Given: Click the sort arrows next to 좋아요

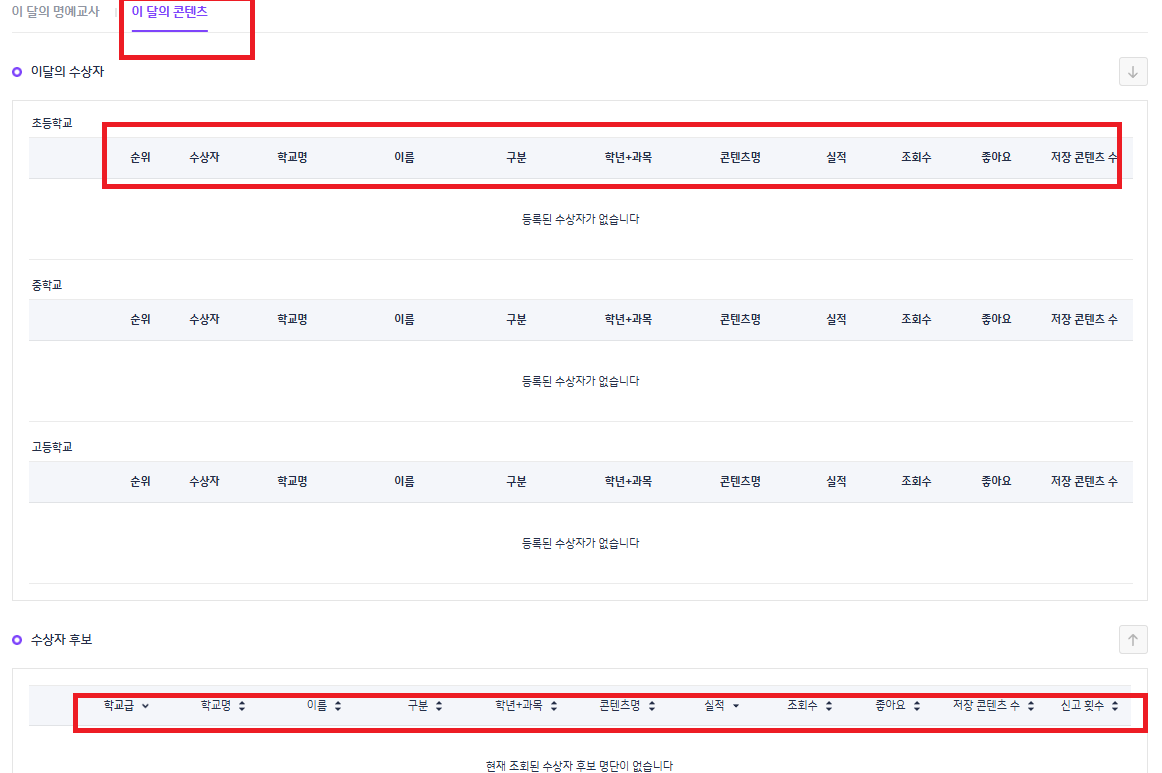Looking at the screenshot, I should 917,706.
